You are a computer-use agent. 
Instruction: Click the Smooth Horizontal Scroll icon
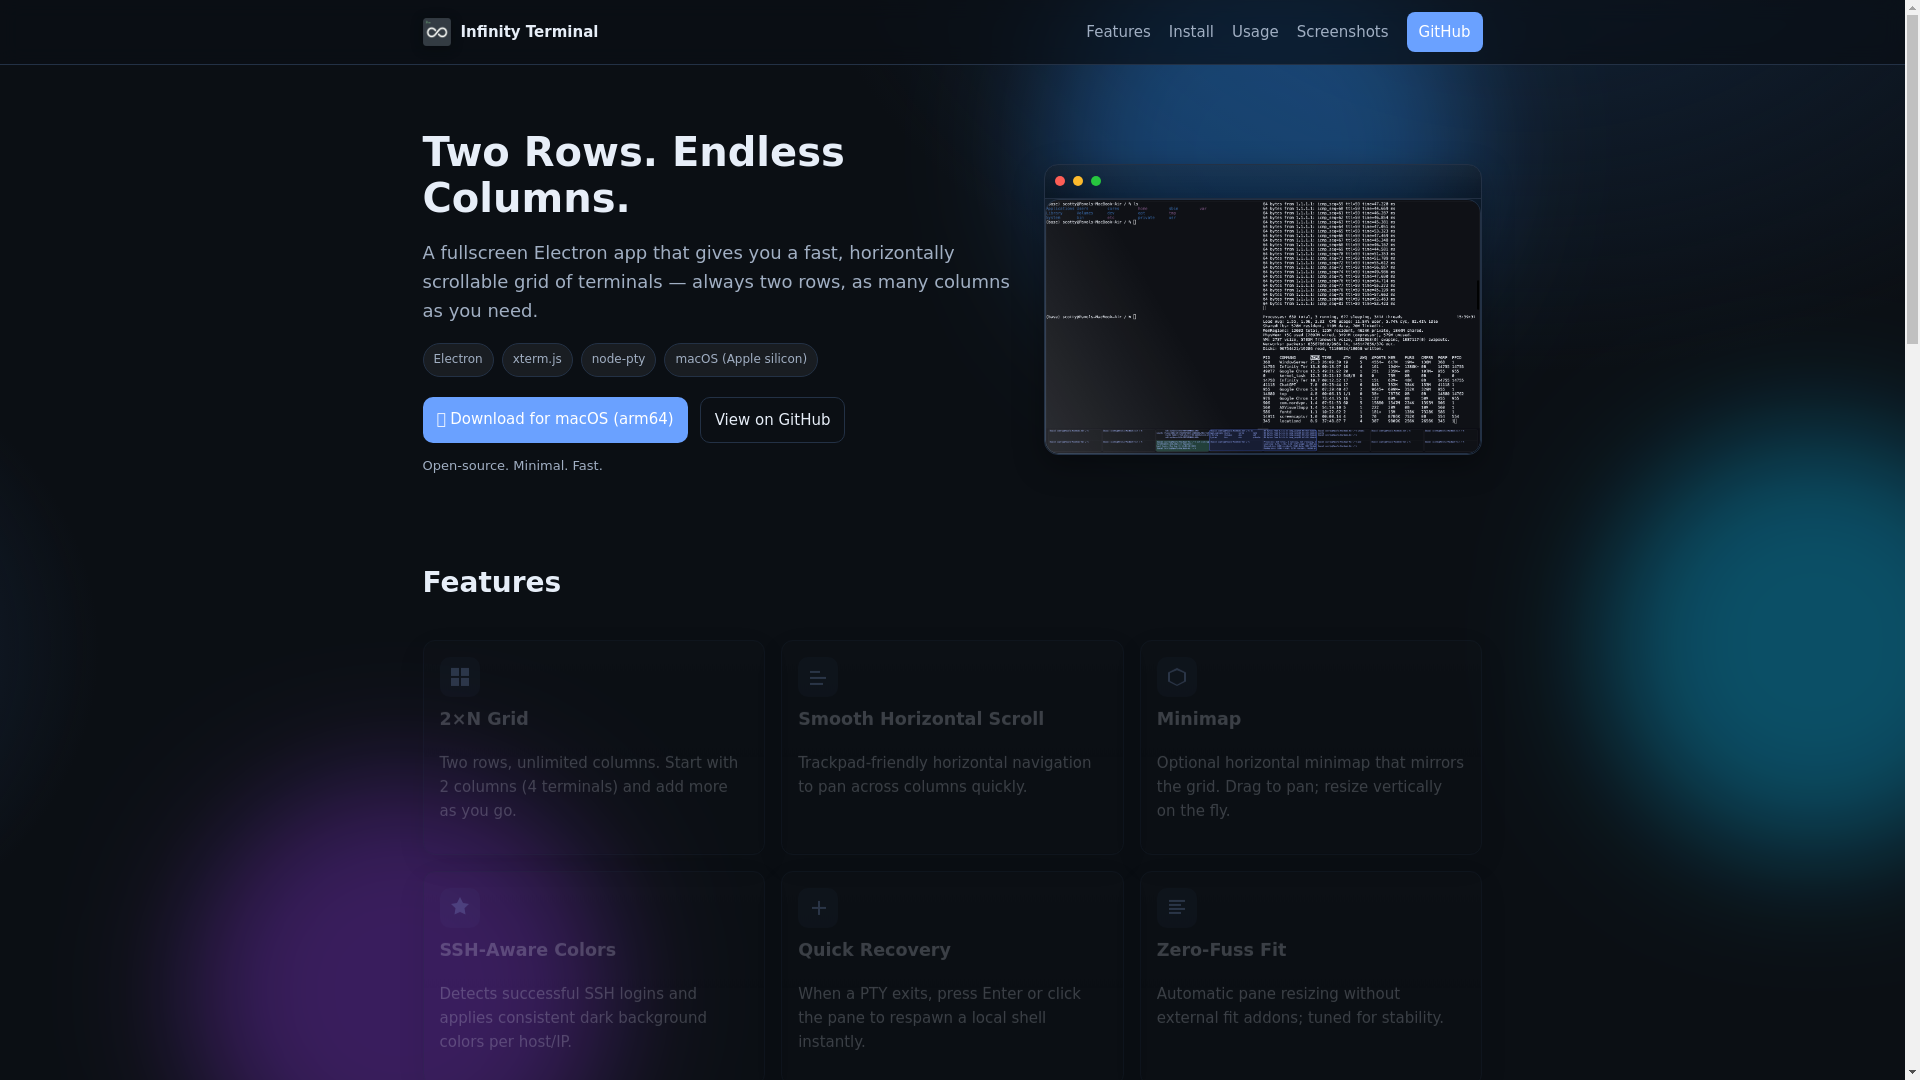click(818, 677)
